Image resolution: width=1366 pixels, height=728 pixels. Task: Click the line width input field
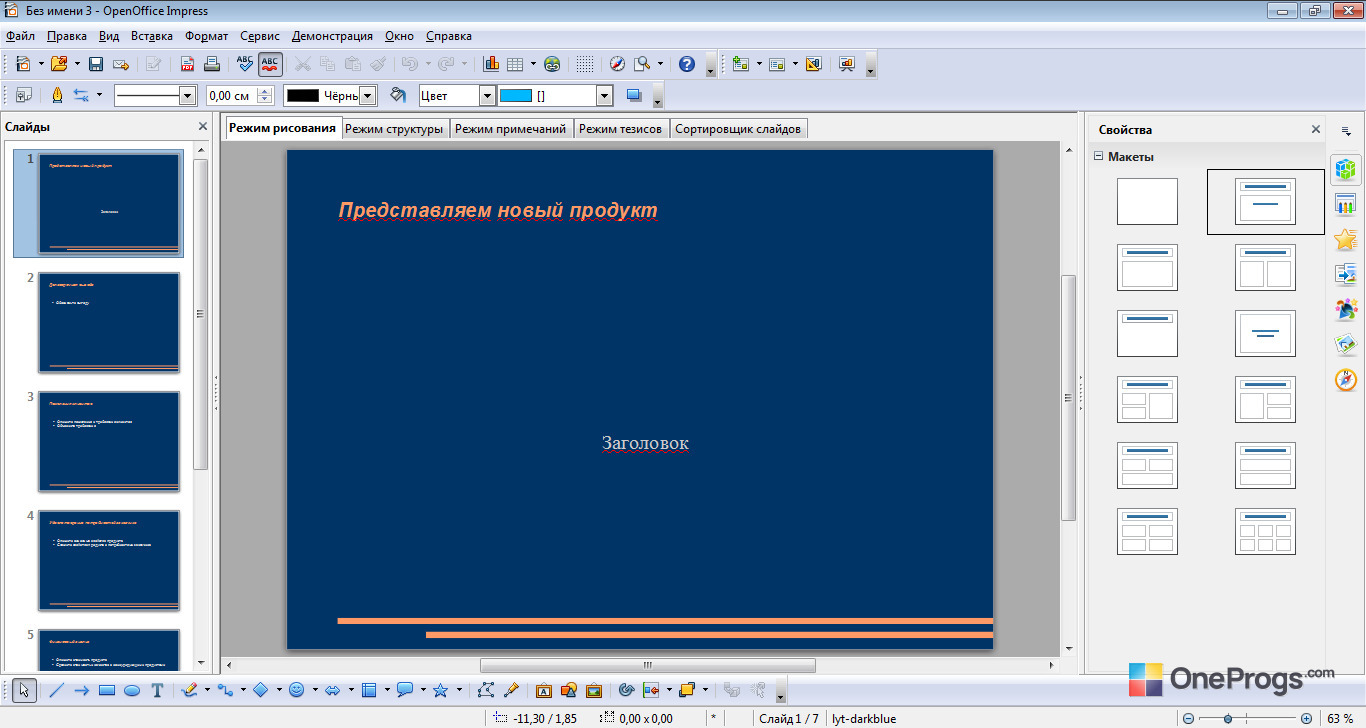(231, 95)
